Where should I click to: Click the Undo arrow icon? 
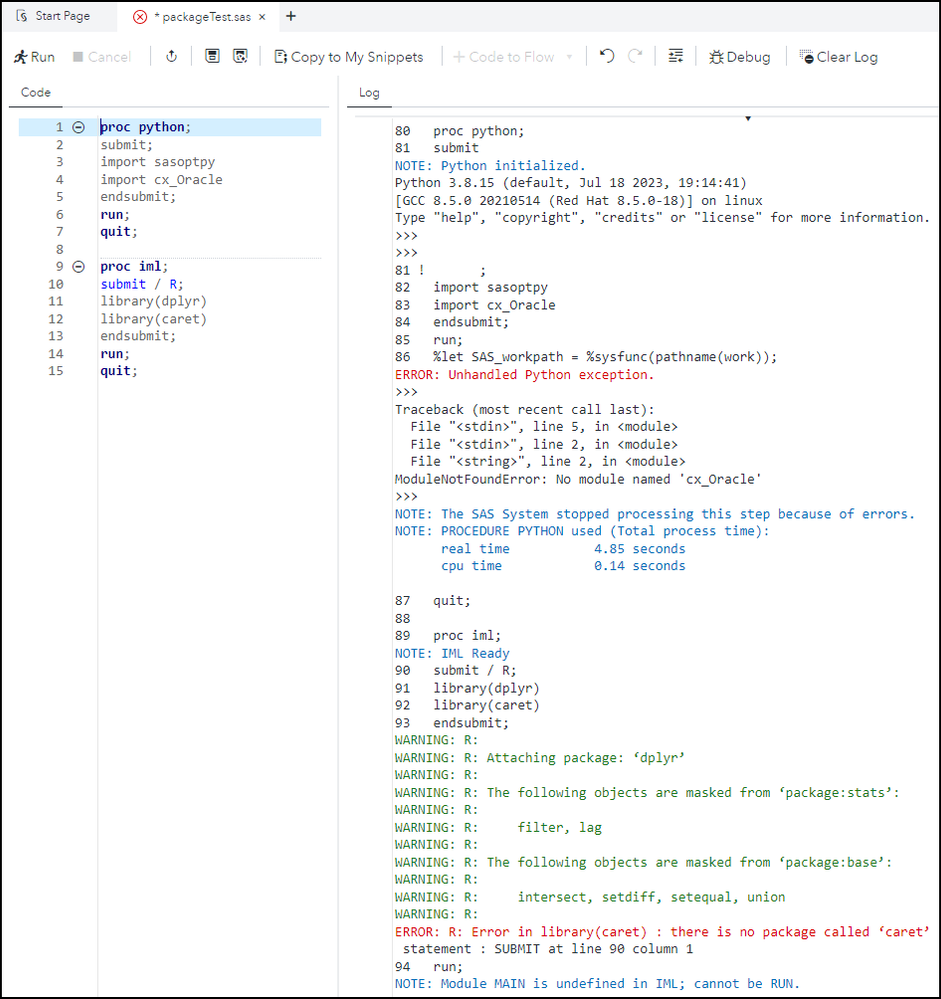click(607, 57)
